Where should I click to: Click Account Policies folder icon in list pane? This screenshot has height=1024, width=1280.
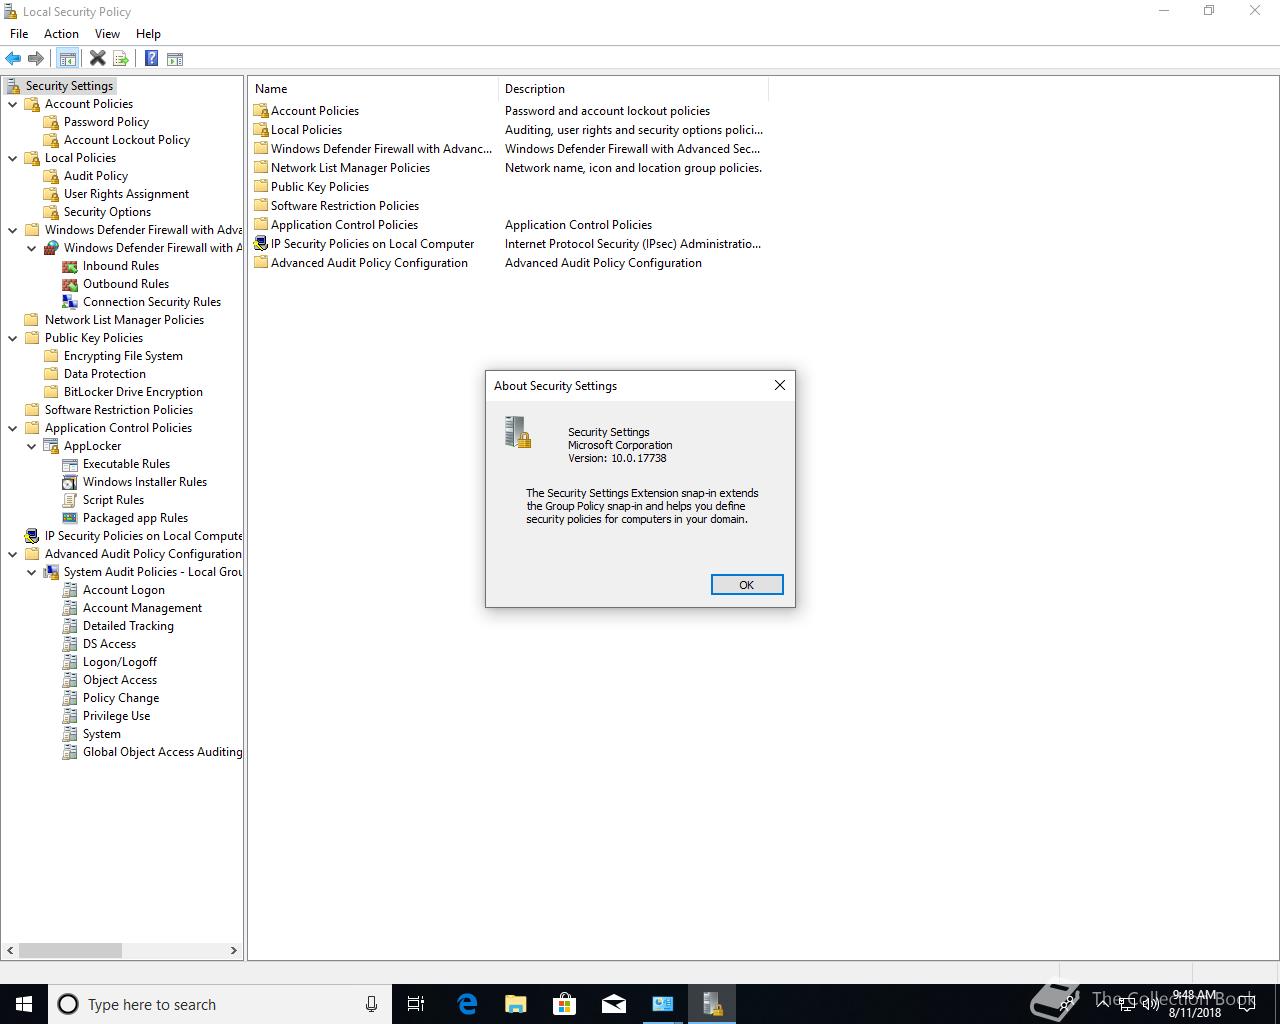(261, 111)
